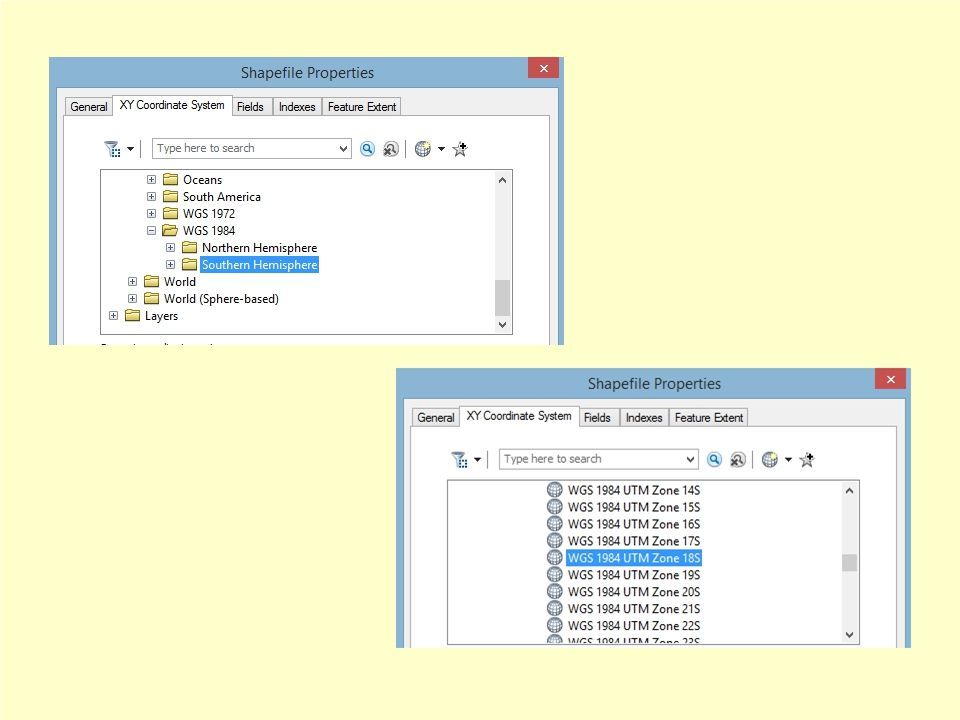Open Feature Extent tab in upper dialog
This screenshot has width=960, height=720.
362,107
